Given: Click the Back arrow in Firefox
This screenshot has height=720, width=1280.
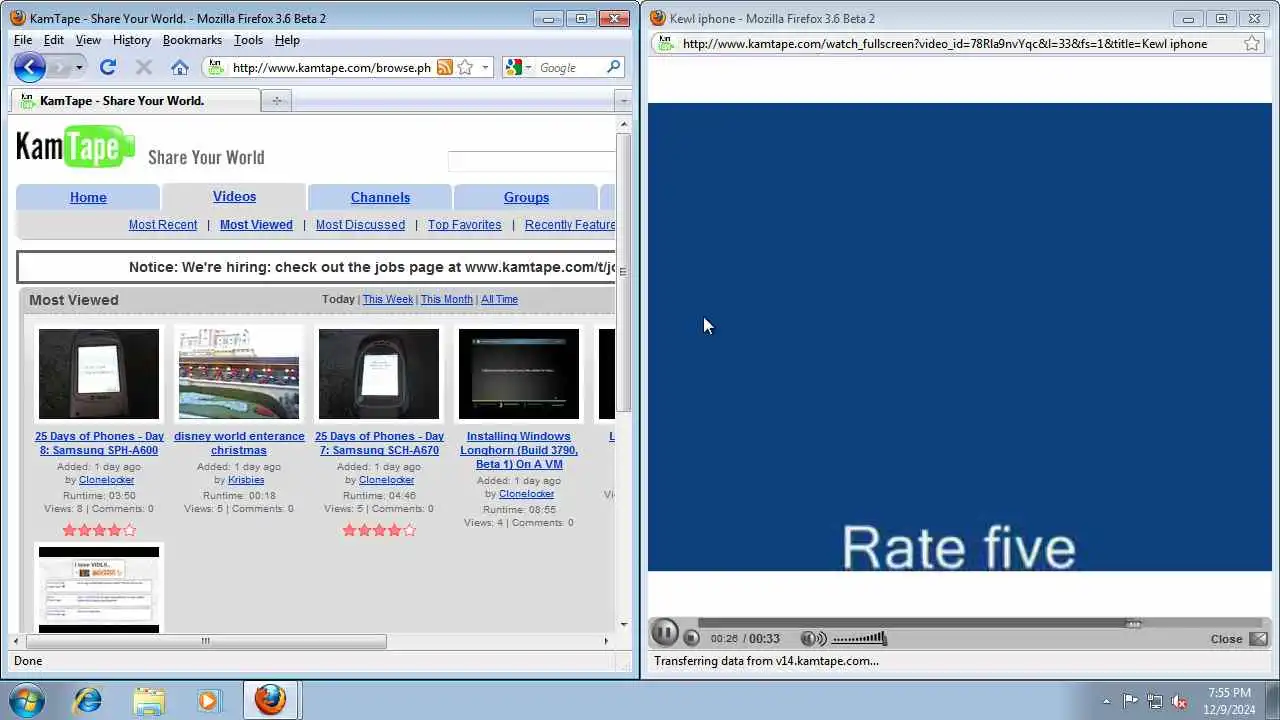Looking at the screenshot, I should tap(30, 67).
